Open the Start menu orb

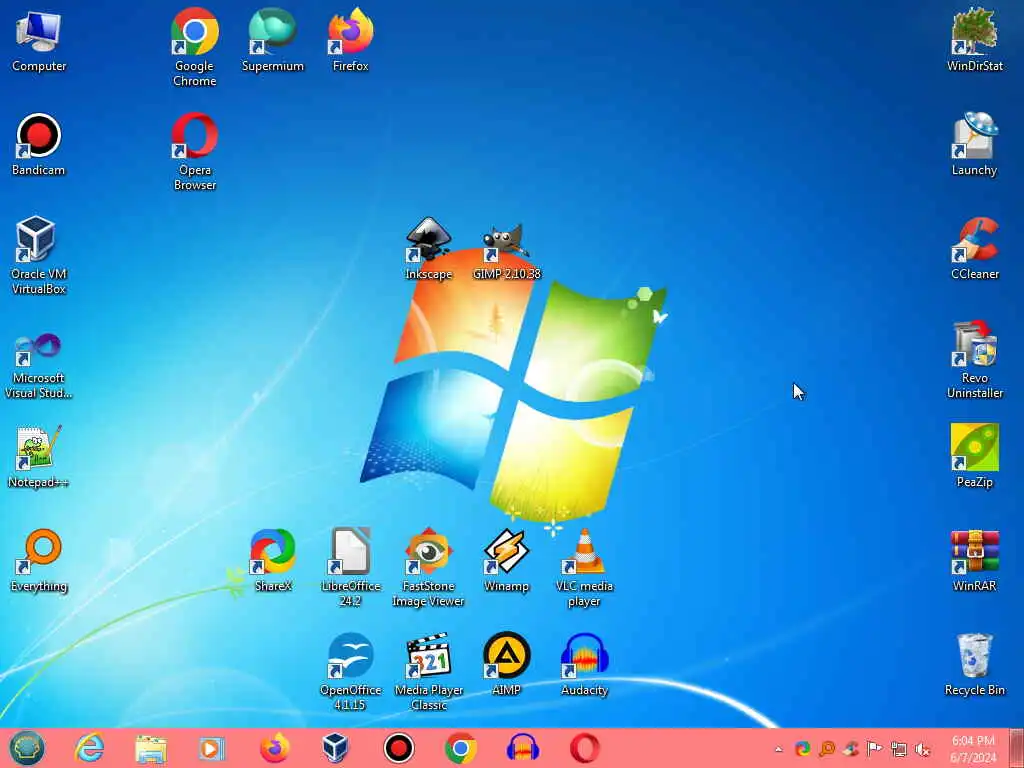click(x=27, y=748)
